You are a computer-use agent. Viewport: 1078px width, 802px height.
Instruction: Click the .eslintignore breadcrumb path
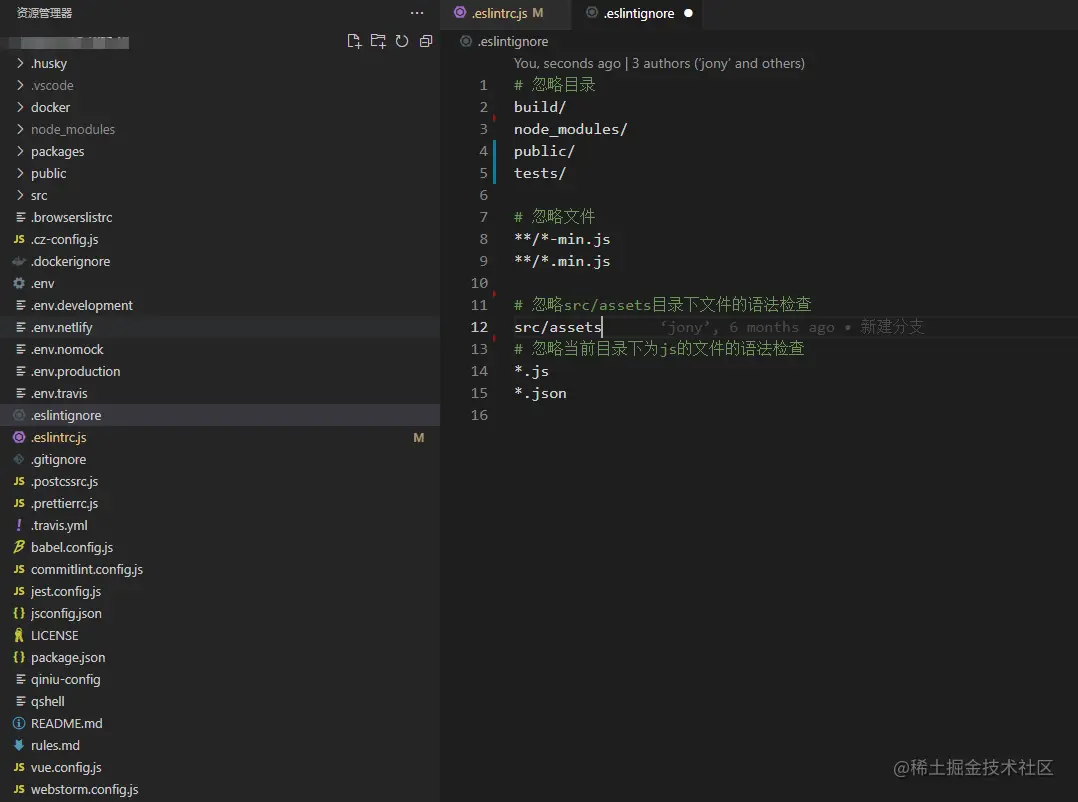pyautogui.click(x=513, y=41)
